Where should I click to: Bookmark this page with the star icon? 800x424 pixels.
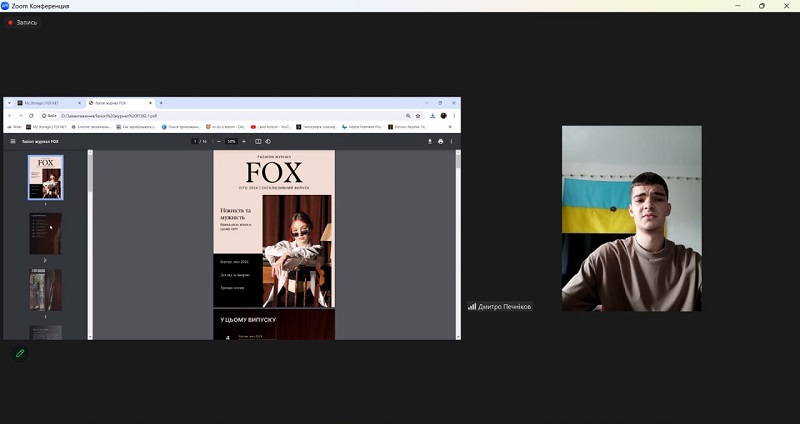418,116
